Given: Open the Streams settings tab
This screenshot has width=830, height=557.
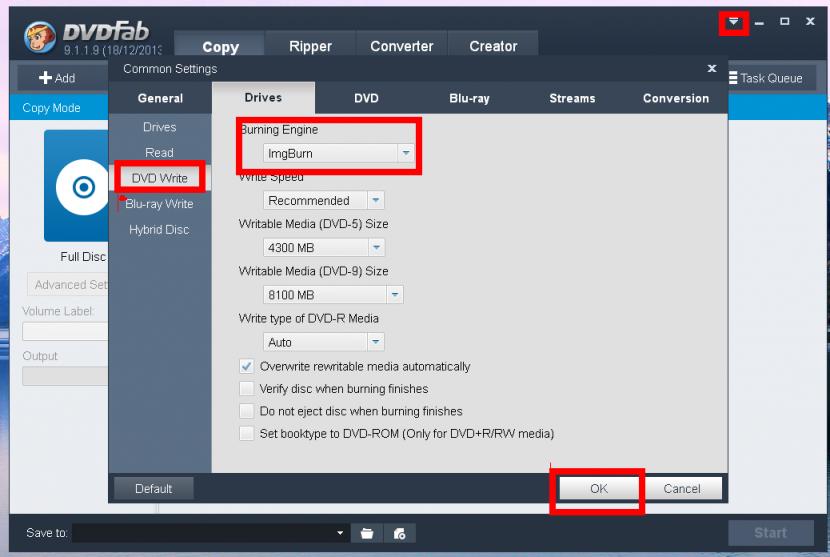Looking at the screenshot, I should point(572,98).
